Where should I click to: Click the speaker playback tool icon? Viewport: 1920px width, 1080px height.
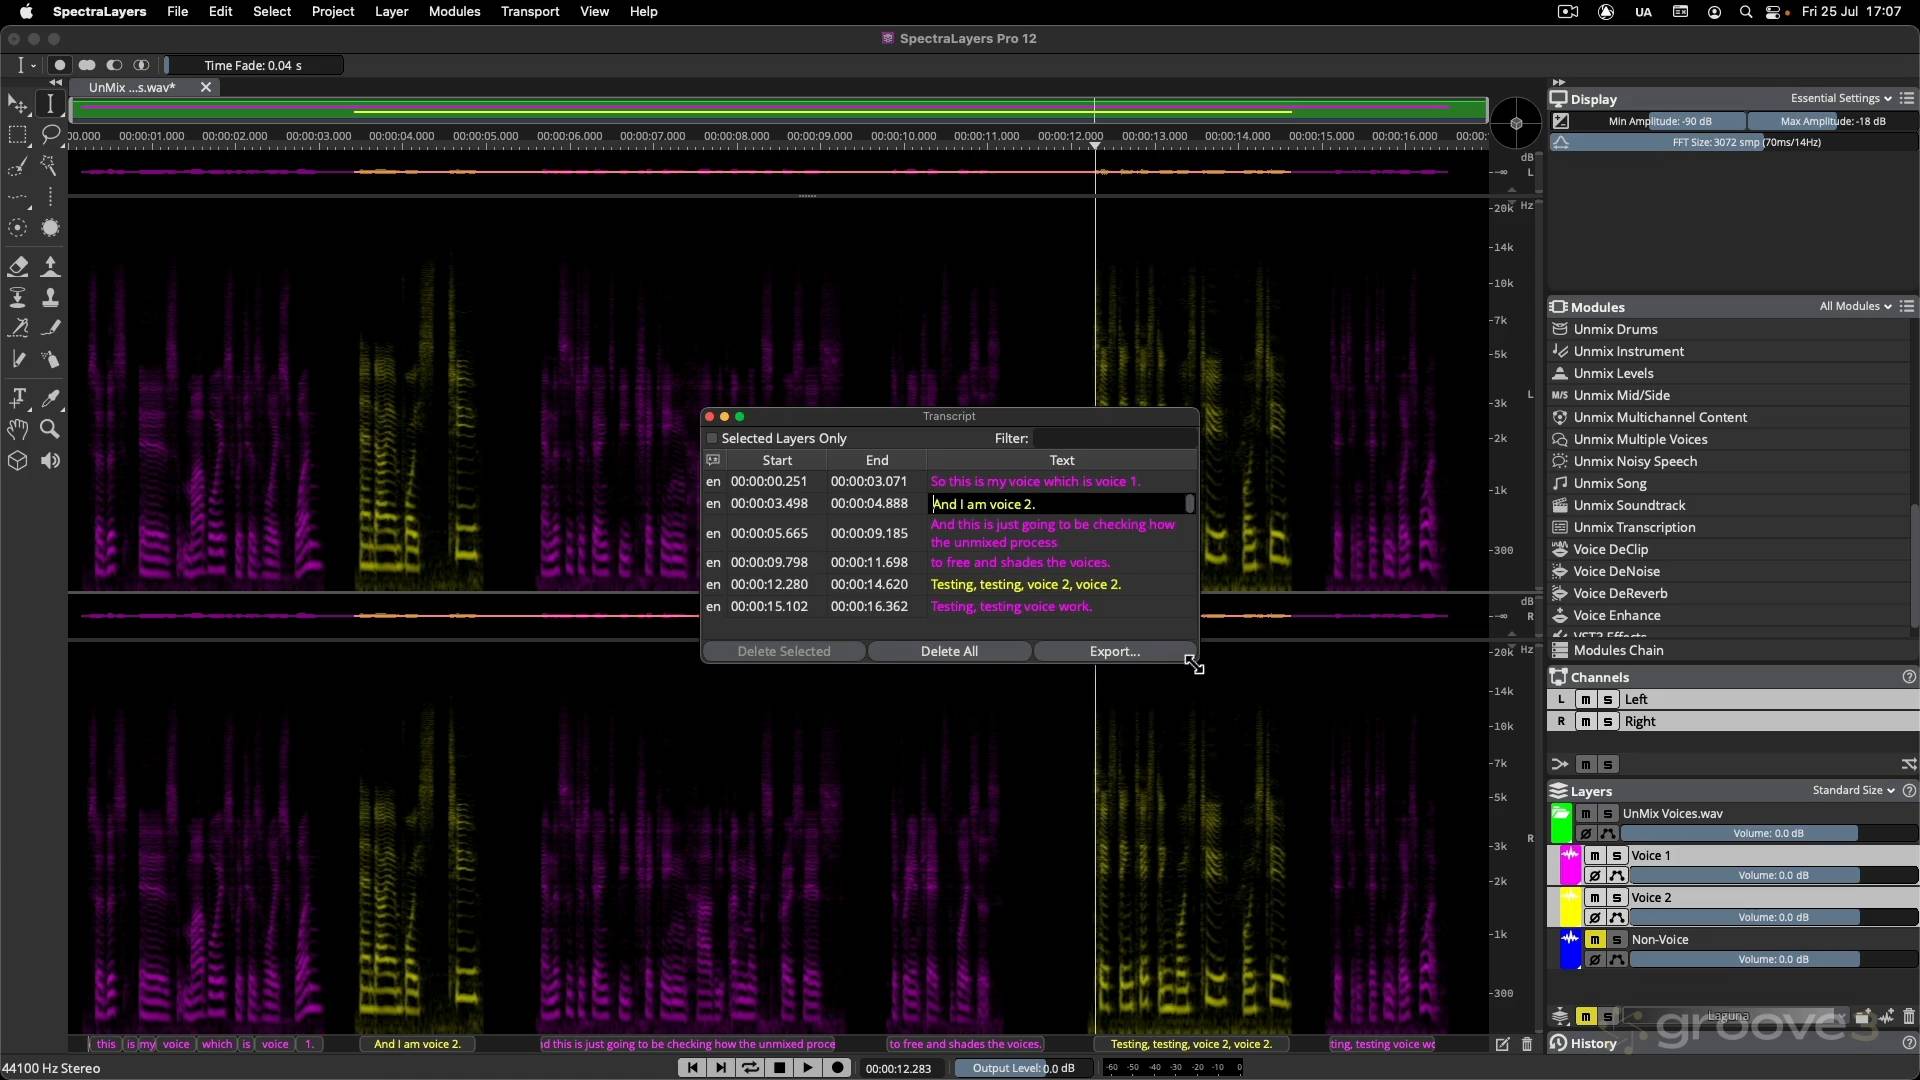(x=50, y=461)
